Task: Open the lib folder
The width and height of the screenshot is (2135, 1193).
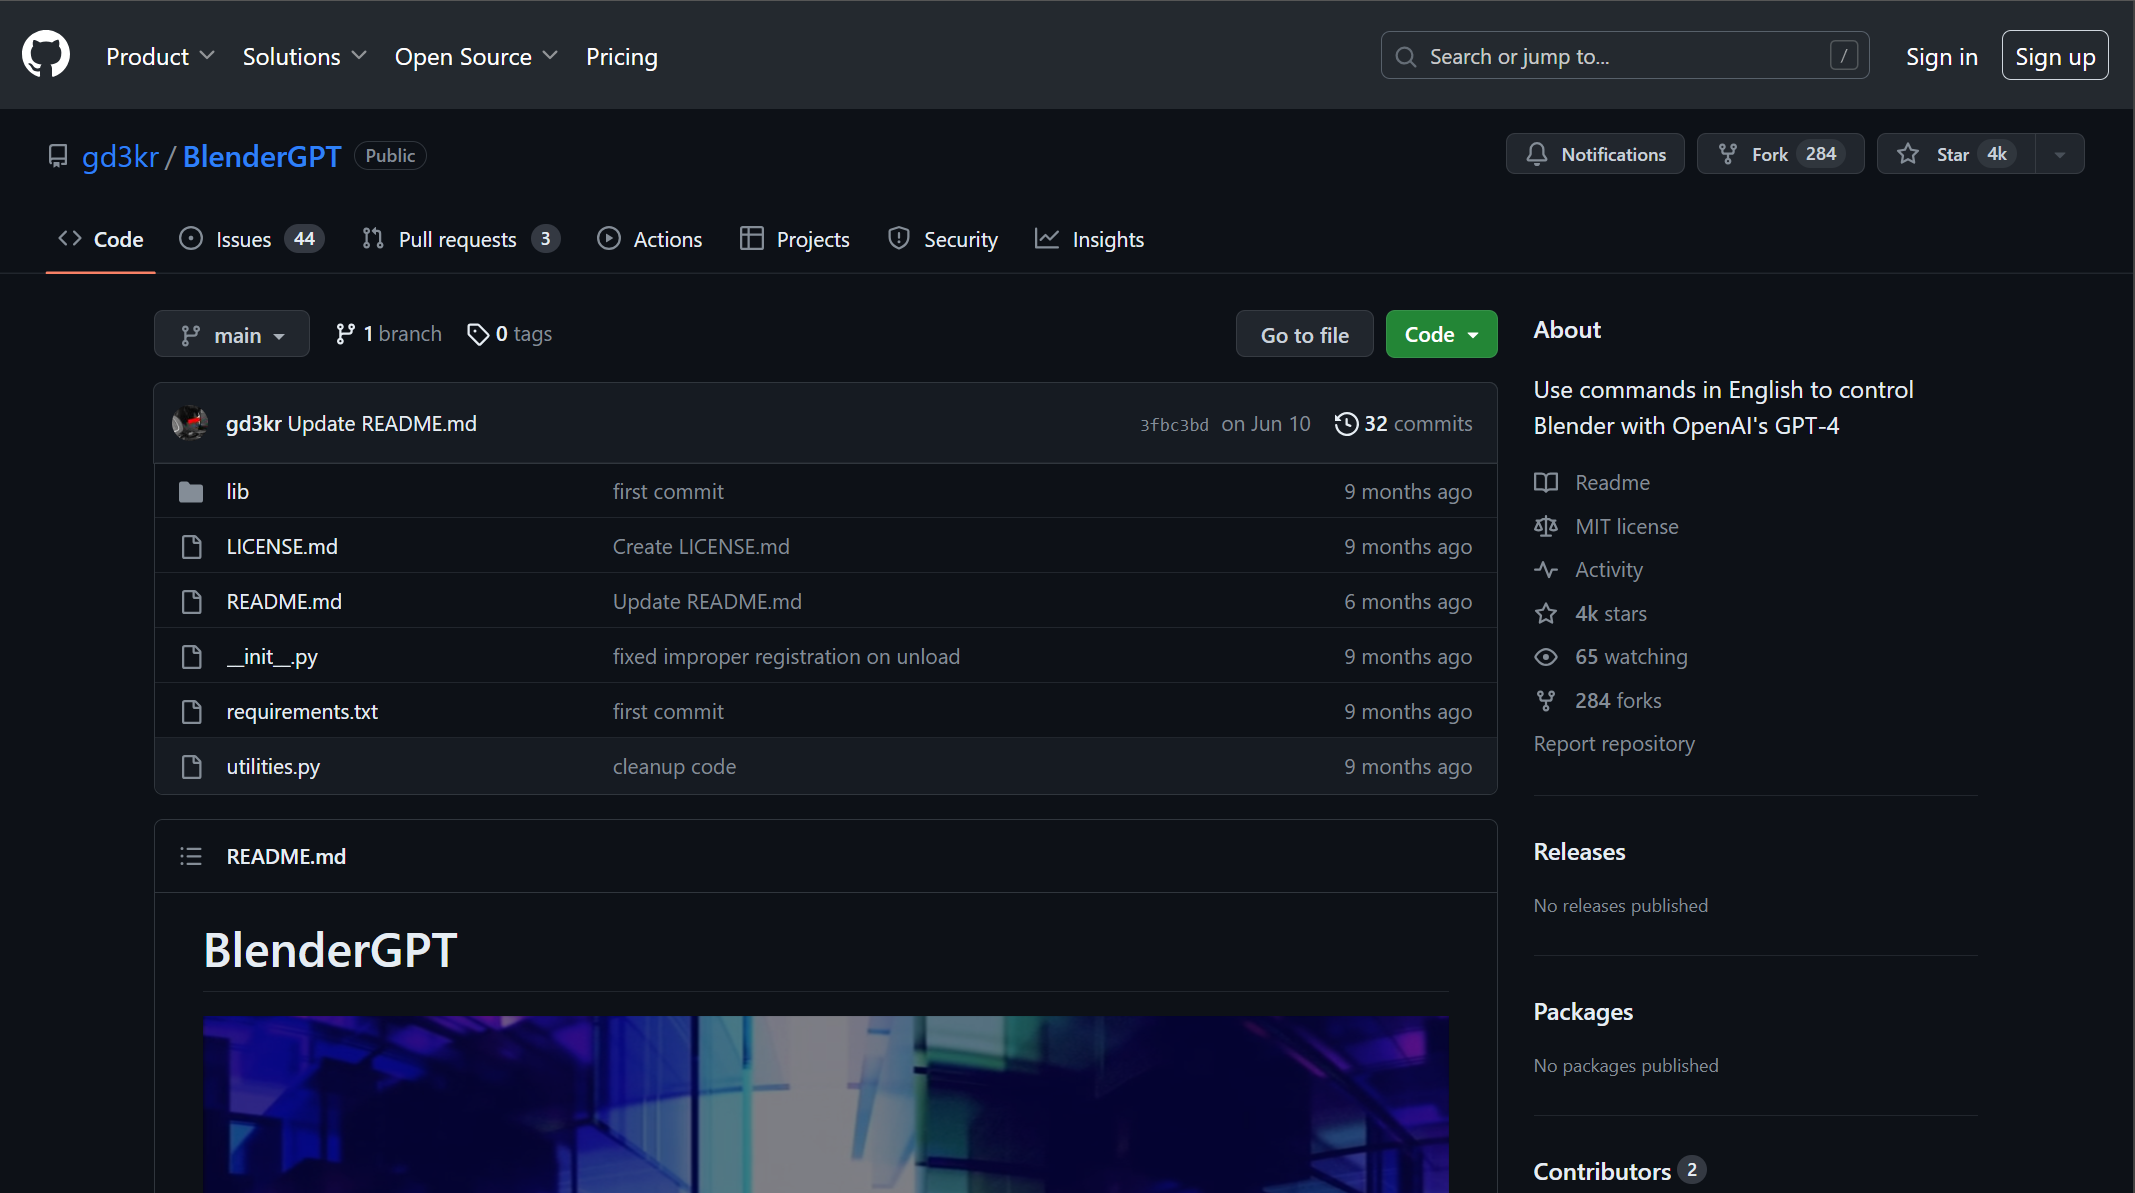Action: click(237, 491)
